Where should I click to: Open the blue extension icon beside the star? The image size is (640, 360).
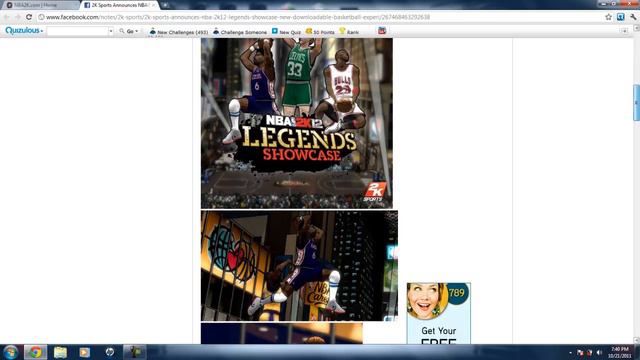point(620,17)
